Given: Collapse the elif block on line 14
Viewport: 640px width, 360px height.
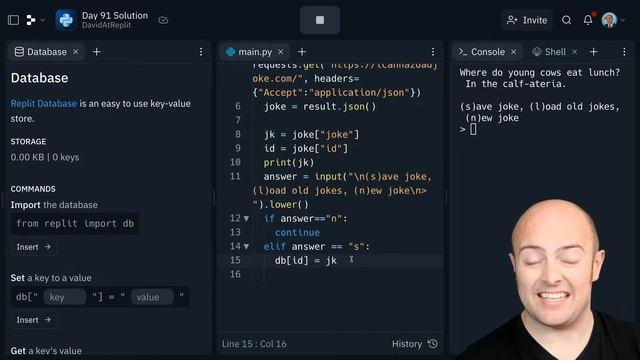Looking at the screenshot, I should (246, 247).
